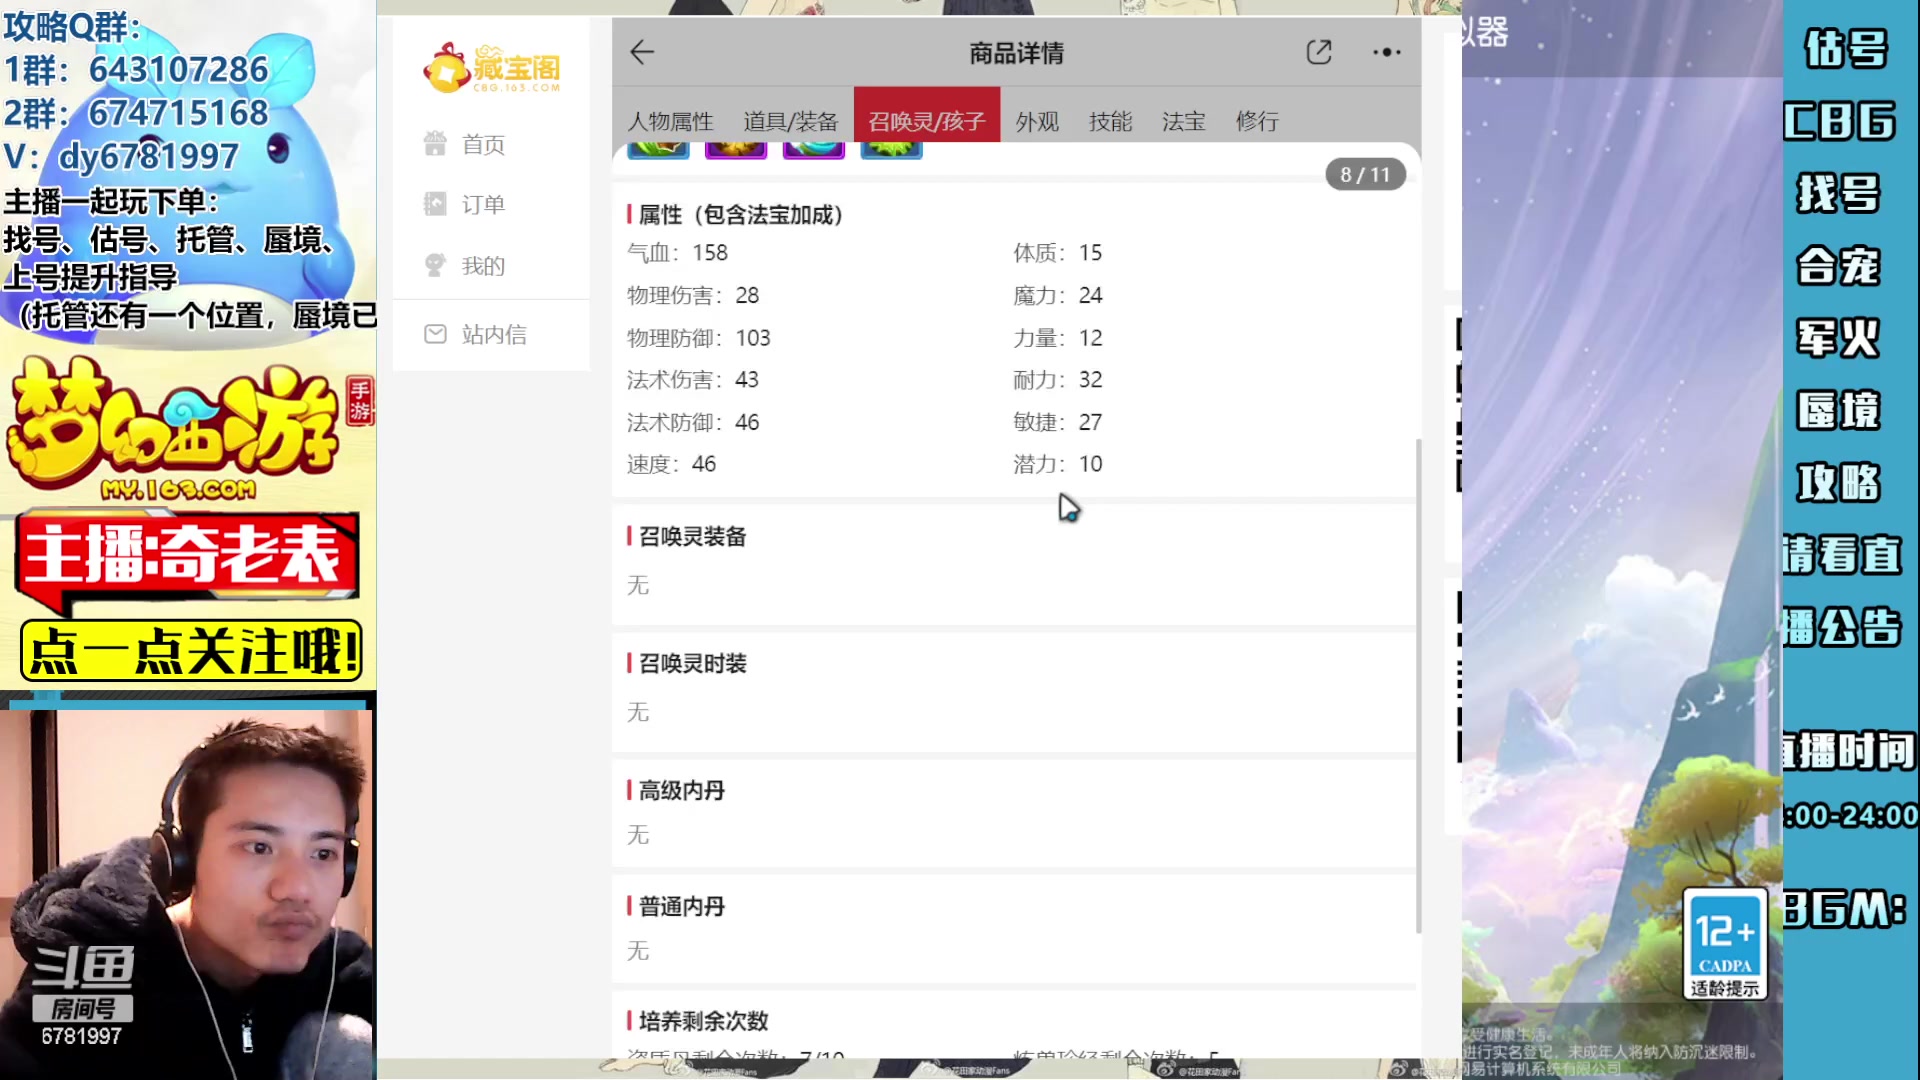
Task: Open the 法宝 tab
Action: tap(1183, 121)
